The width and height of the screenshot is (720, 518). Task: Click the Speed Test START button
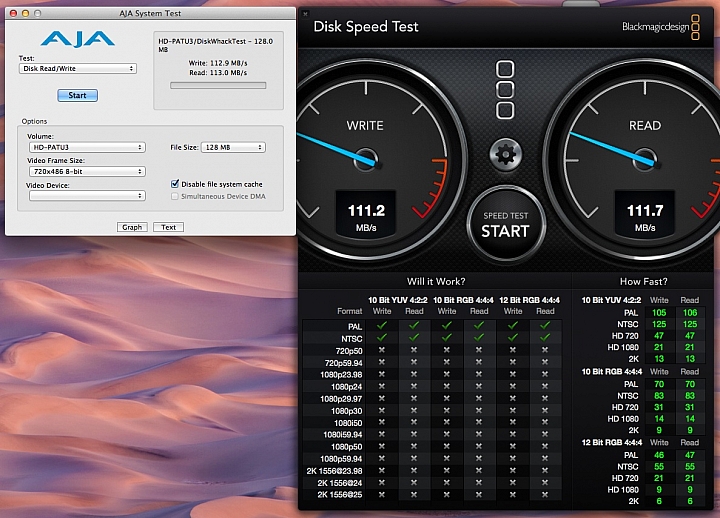pyautogui.click(x=506, y=225)
